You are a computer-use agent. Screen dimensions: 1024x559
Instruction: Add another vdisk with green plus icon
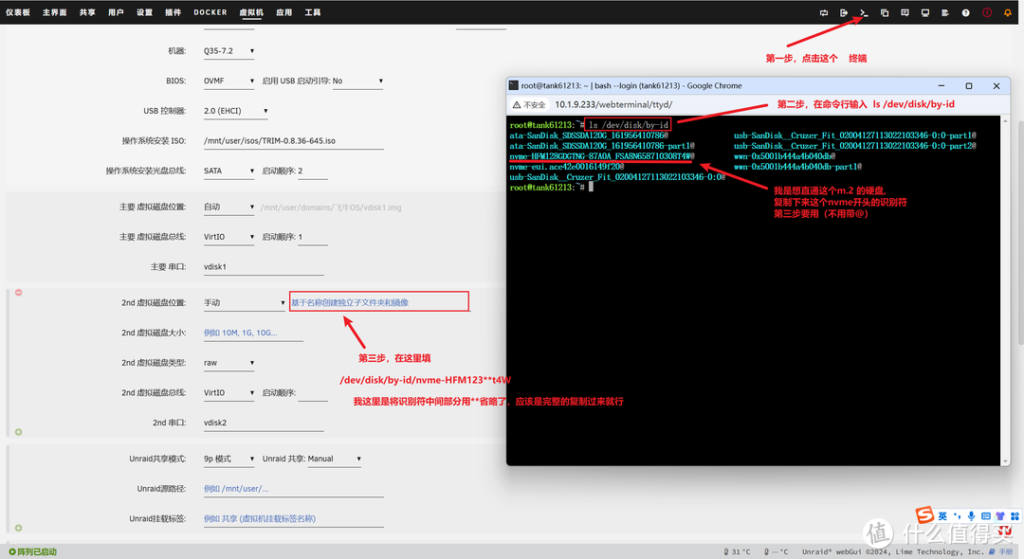click(x=18, y=432)
